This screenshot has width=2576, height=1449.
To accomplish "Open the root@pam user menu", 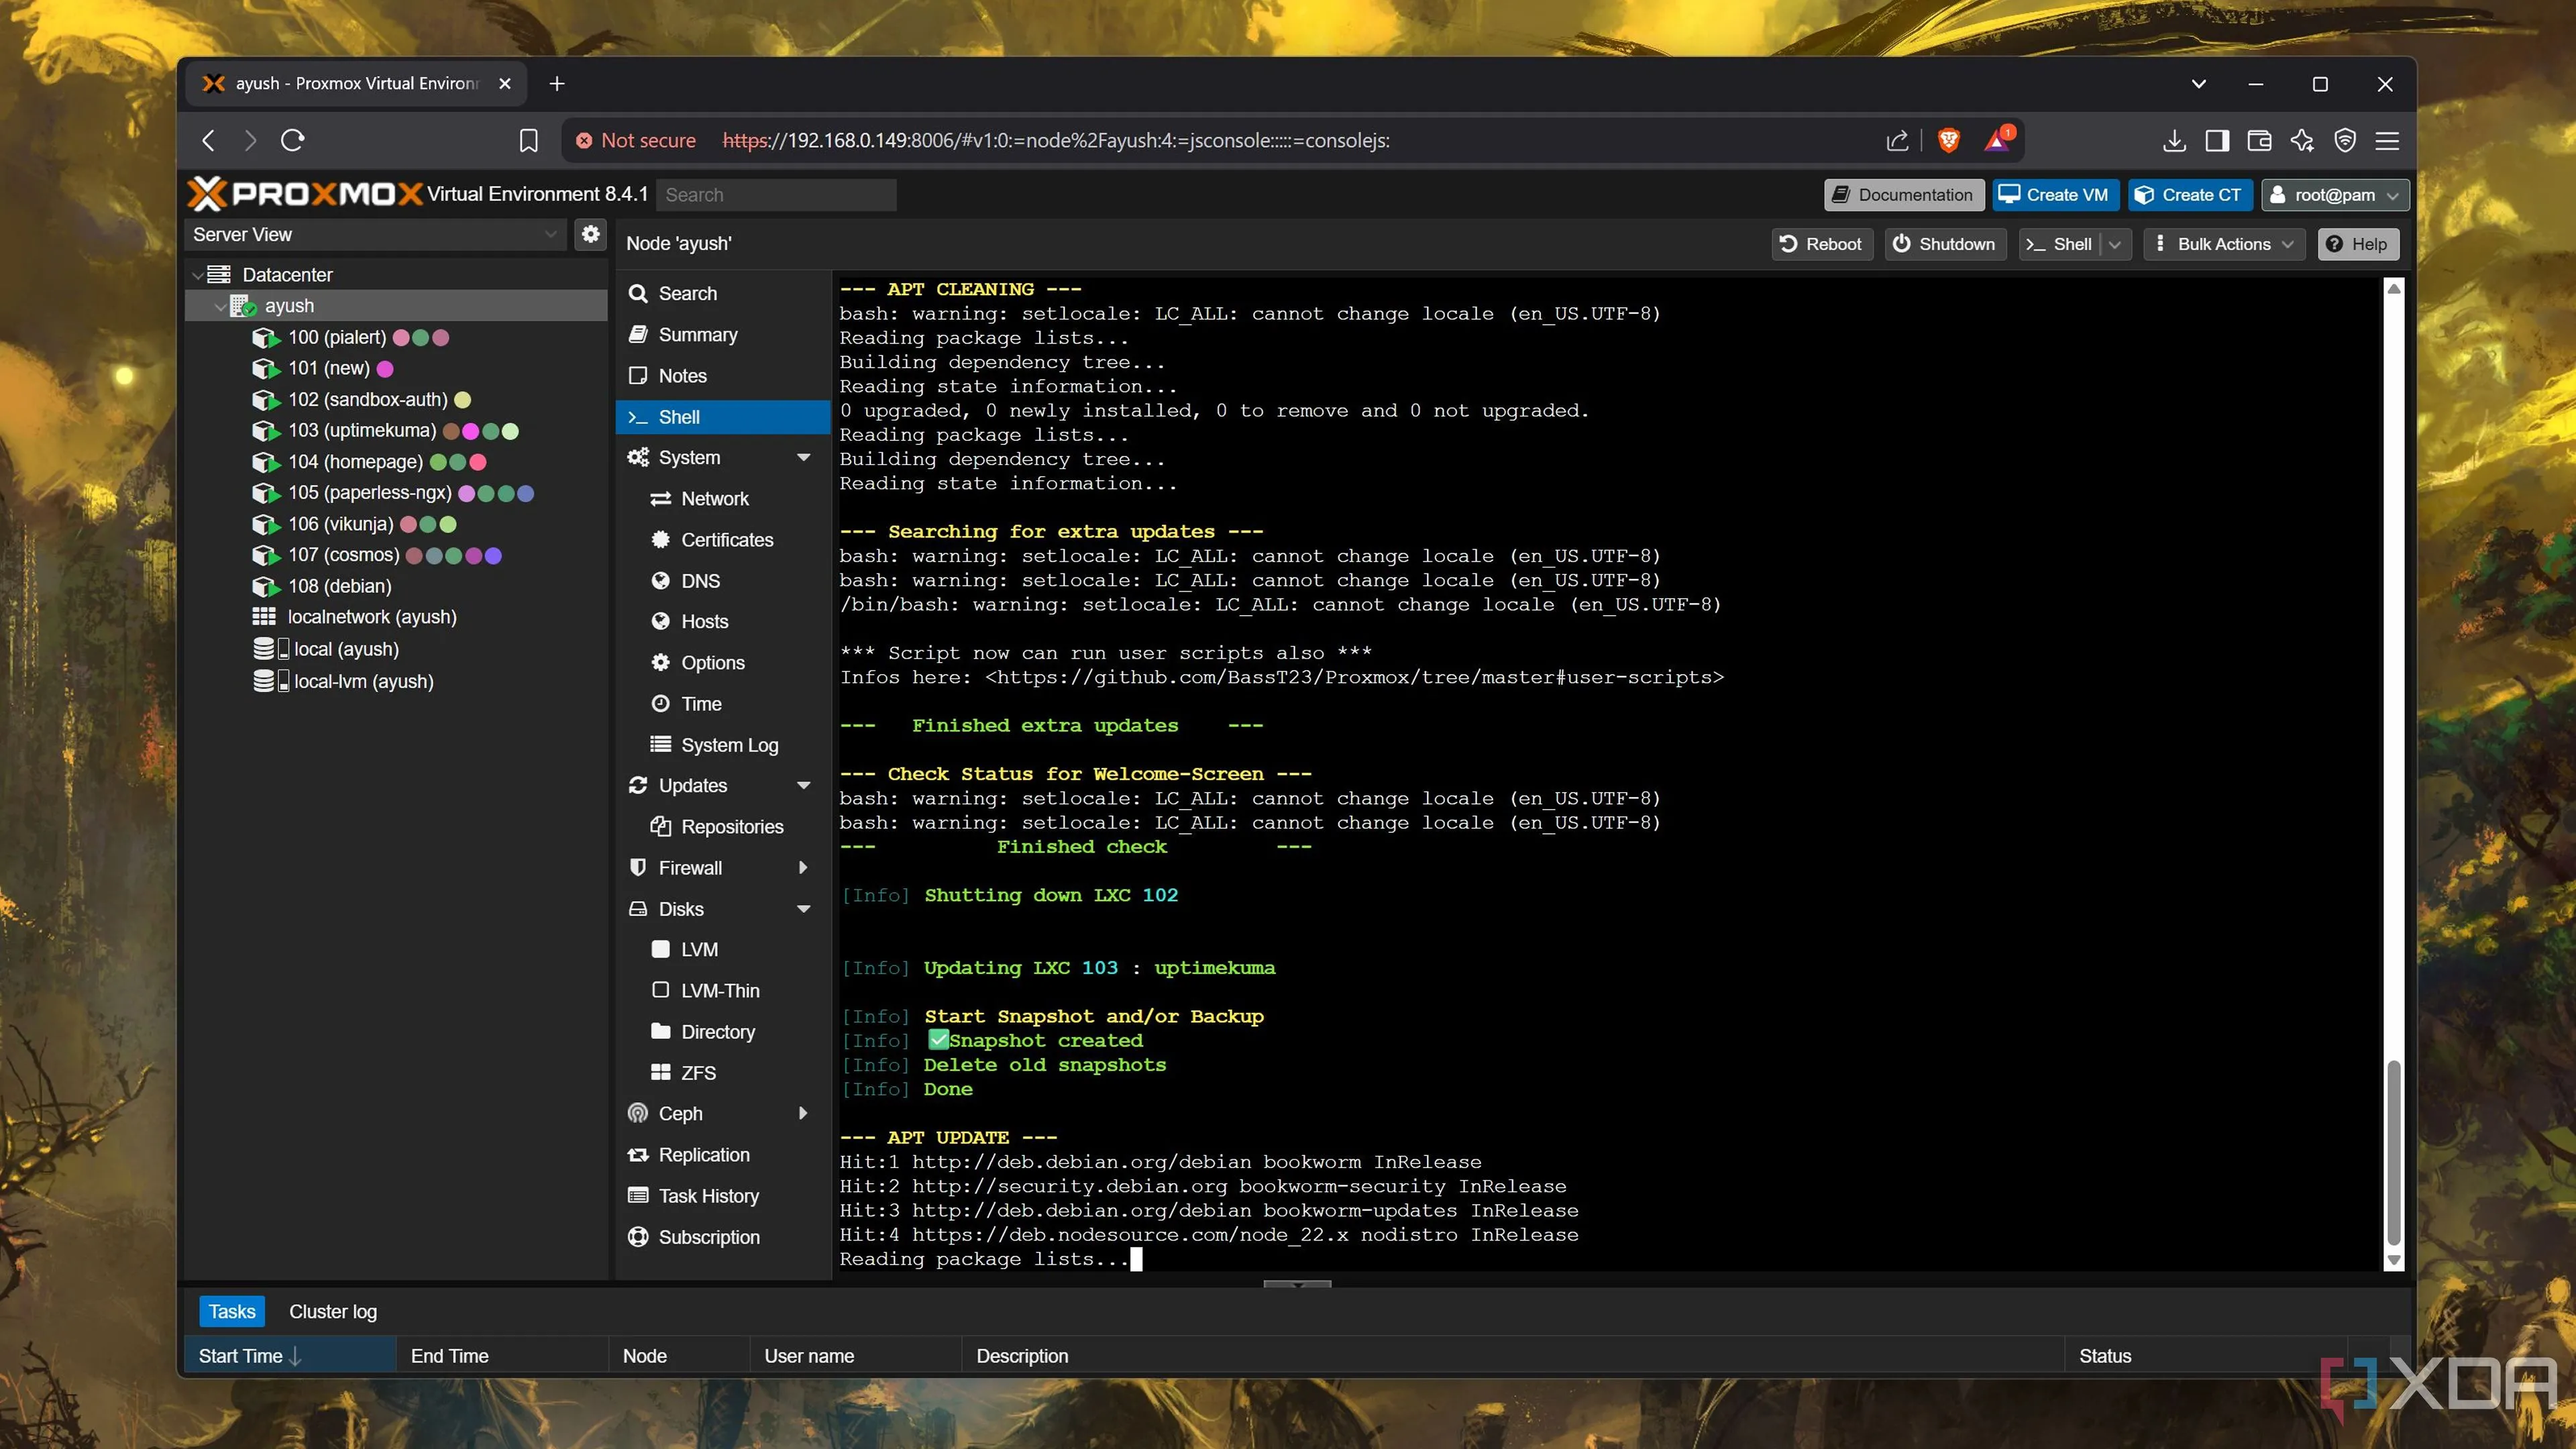I will [x=2335, y=195].
